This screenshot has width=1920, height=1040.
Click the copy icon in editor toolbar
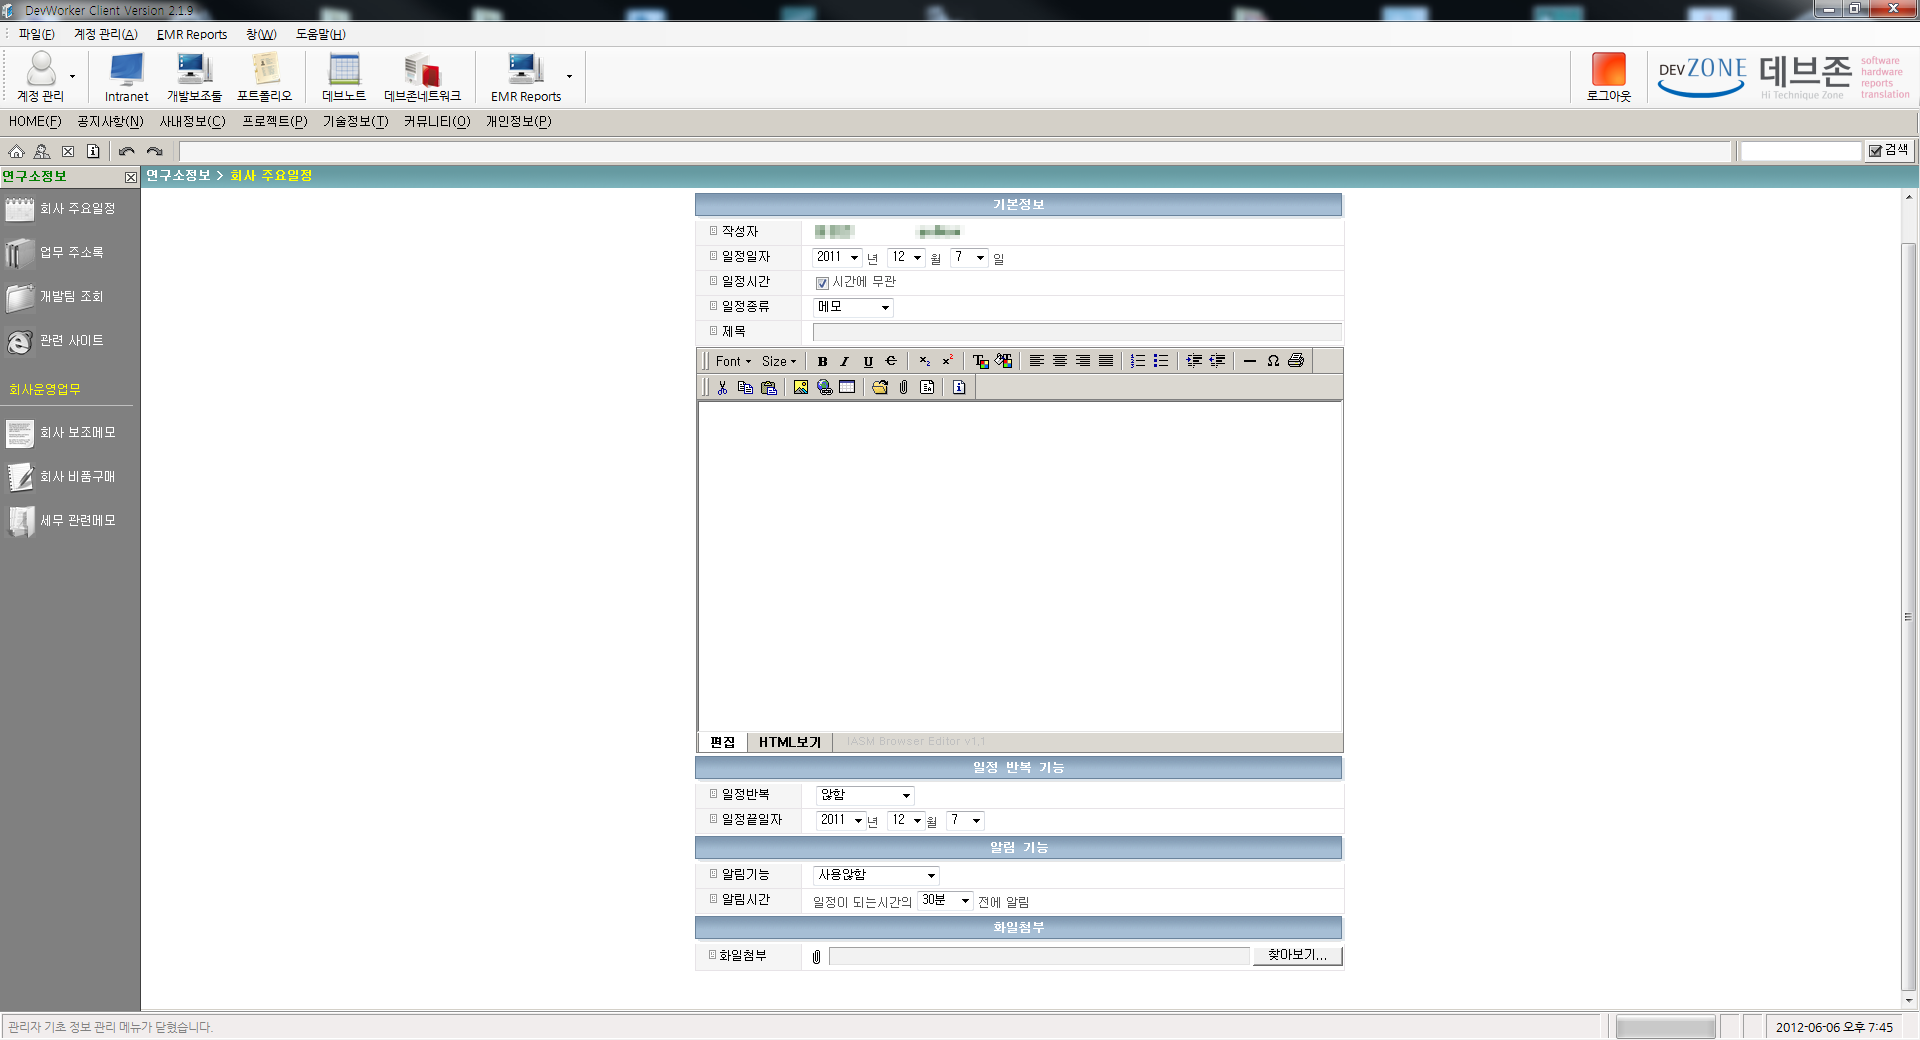pos(745,387)
